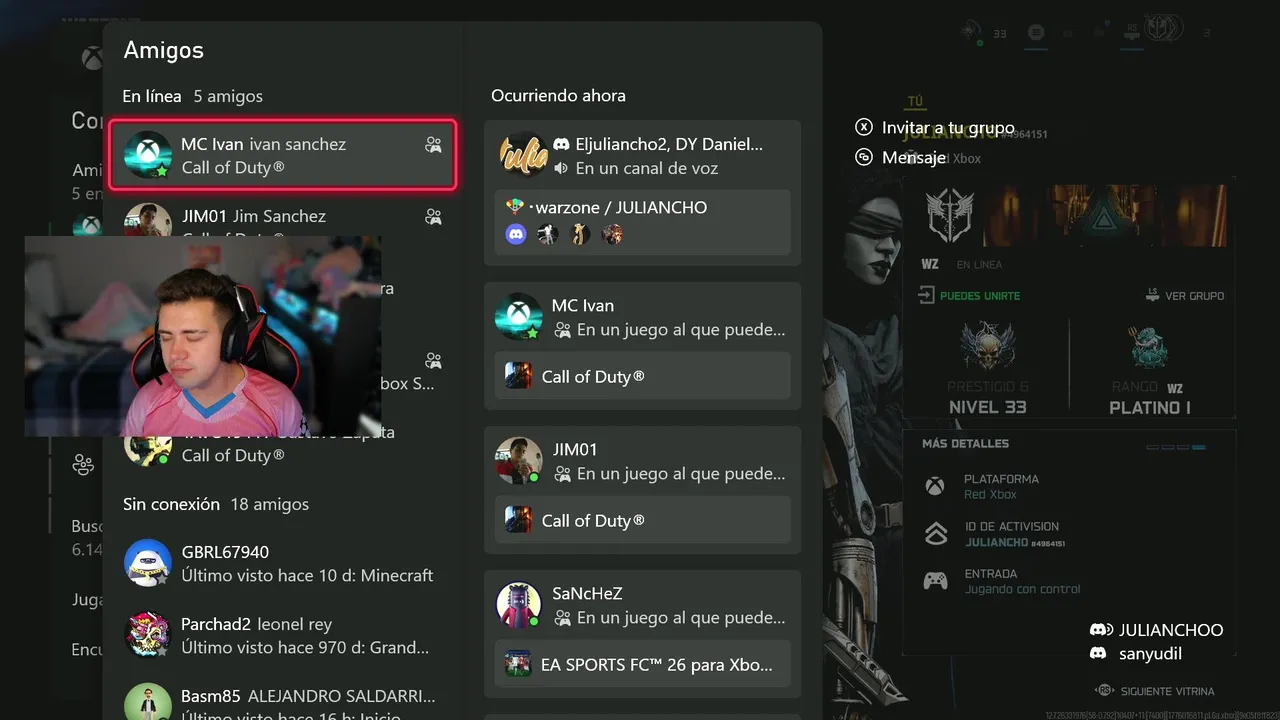Click the Discord icon in warzone channel
This screenshot has height=720, width=1280.
coord(516,234)
